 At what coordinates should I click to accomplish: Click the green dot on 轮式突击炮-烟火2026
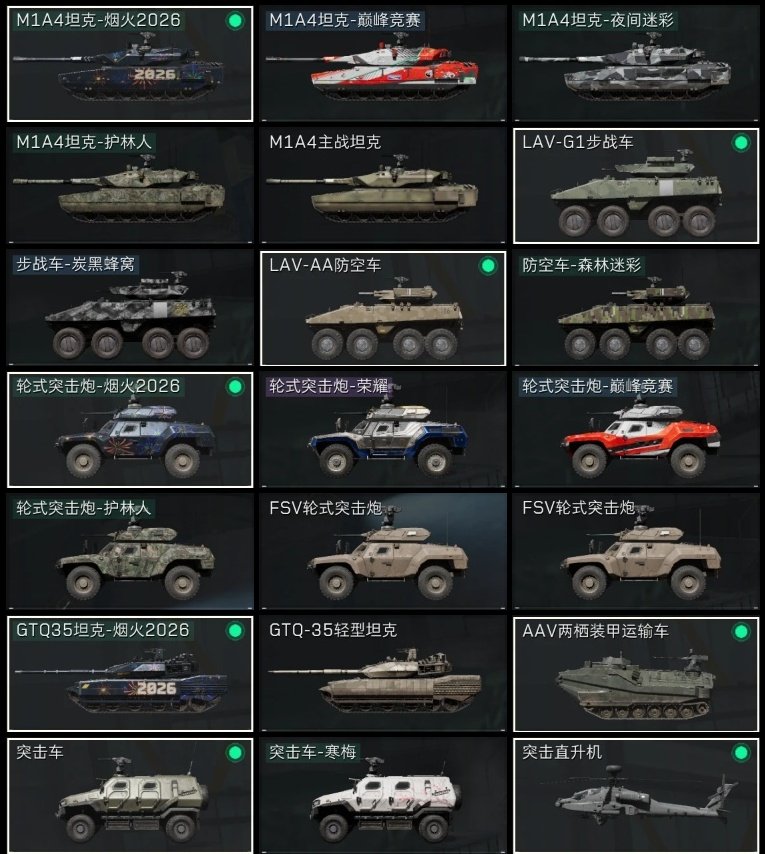235,387
